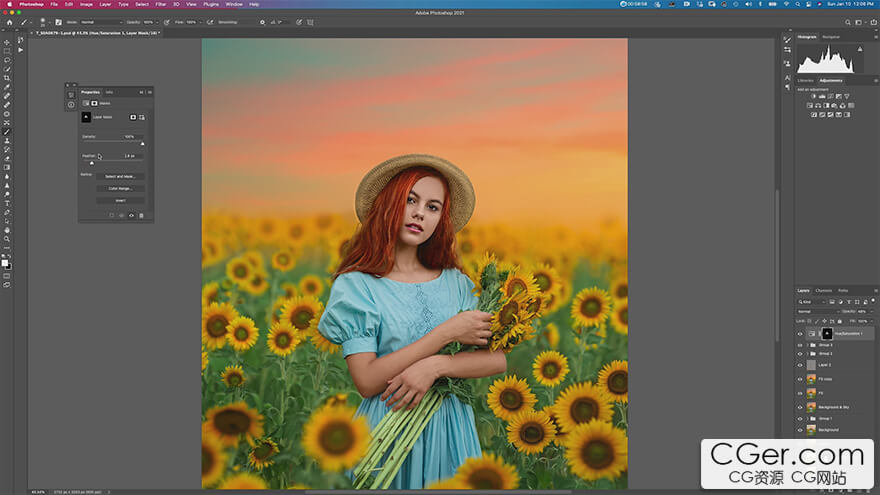Image resolution: width=880 pixels, height=495 pixels.
Task: Toggle visibility of the Layer 2 layer
Action: (x=800, y=365)
